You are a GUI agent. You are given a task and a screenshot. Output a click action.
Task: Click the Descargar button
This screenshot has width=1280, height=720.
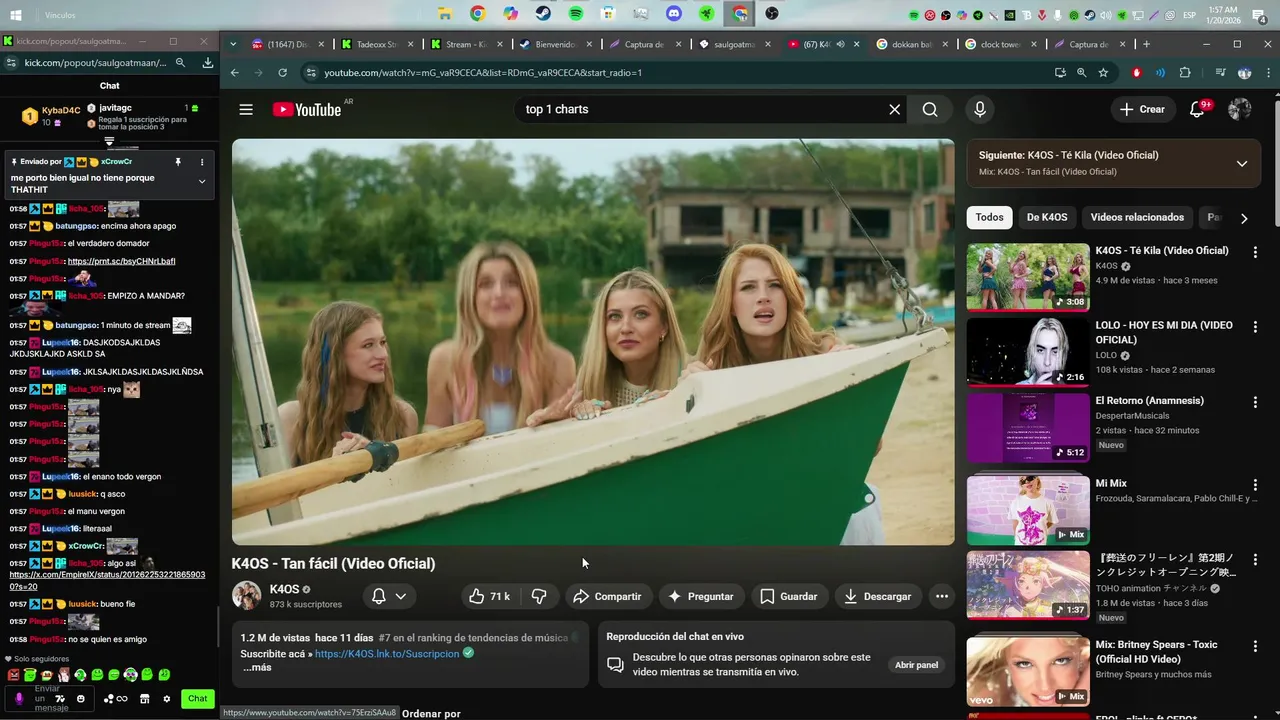coord(878,596)
